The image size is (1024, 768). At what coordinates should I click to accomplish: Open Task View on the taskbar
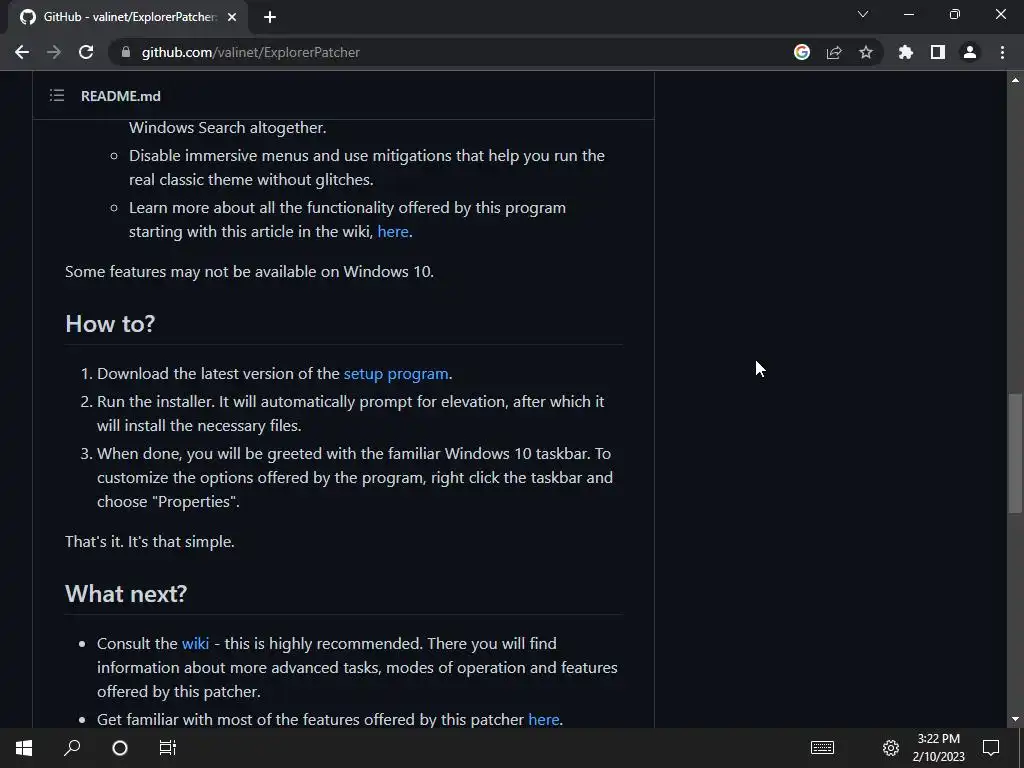[168, 748]
